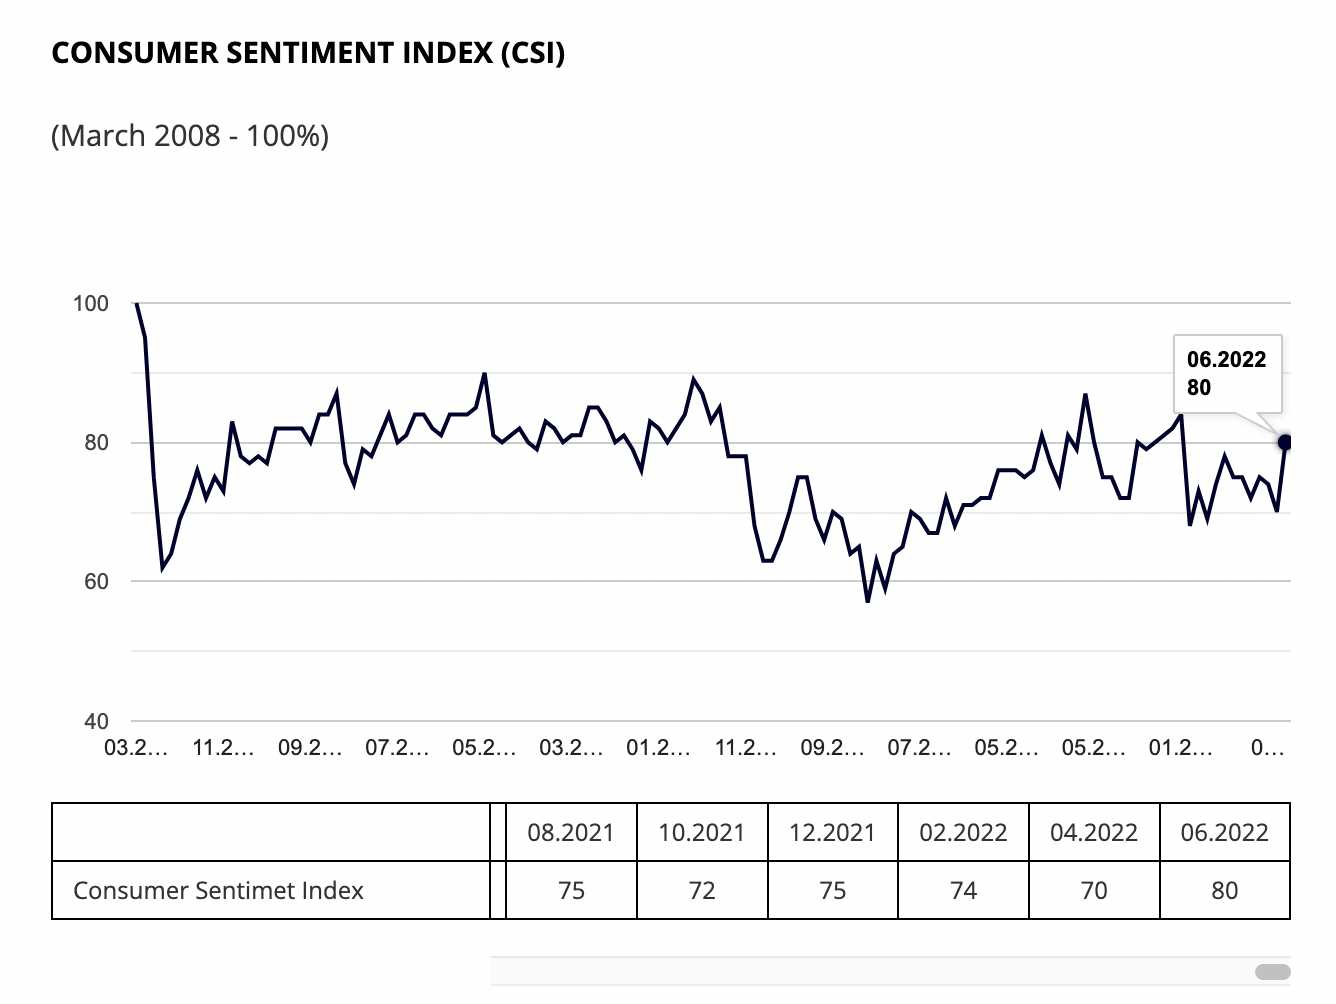Click the 12.2021 table column header

coord(832,832)
